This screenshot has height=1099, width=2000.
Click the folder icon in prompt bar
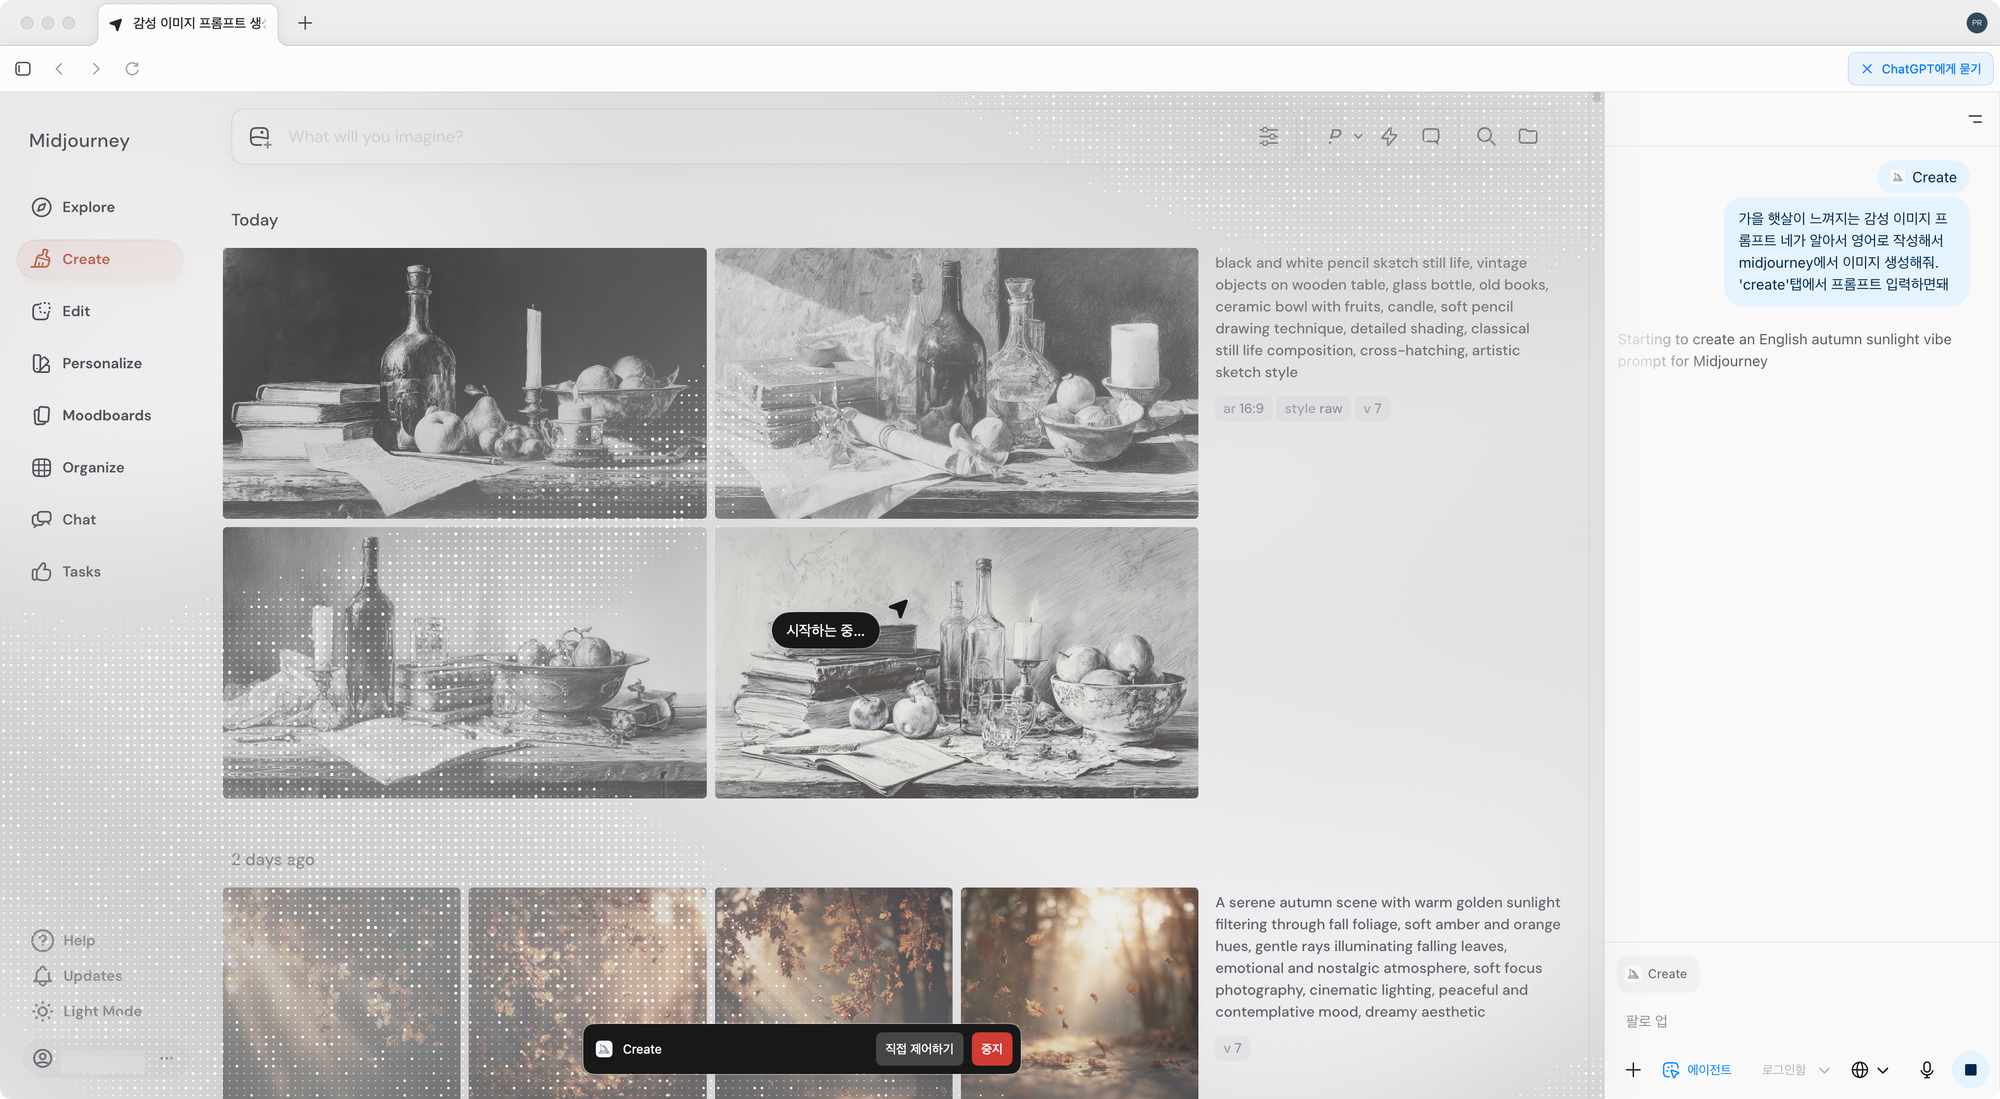1527,136
